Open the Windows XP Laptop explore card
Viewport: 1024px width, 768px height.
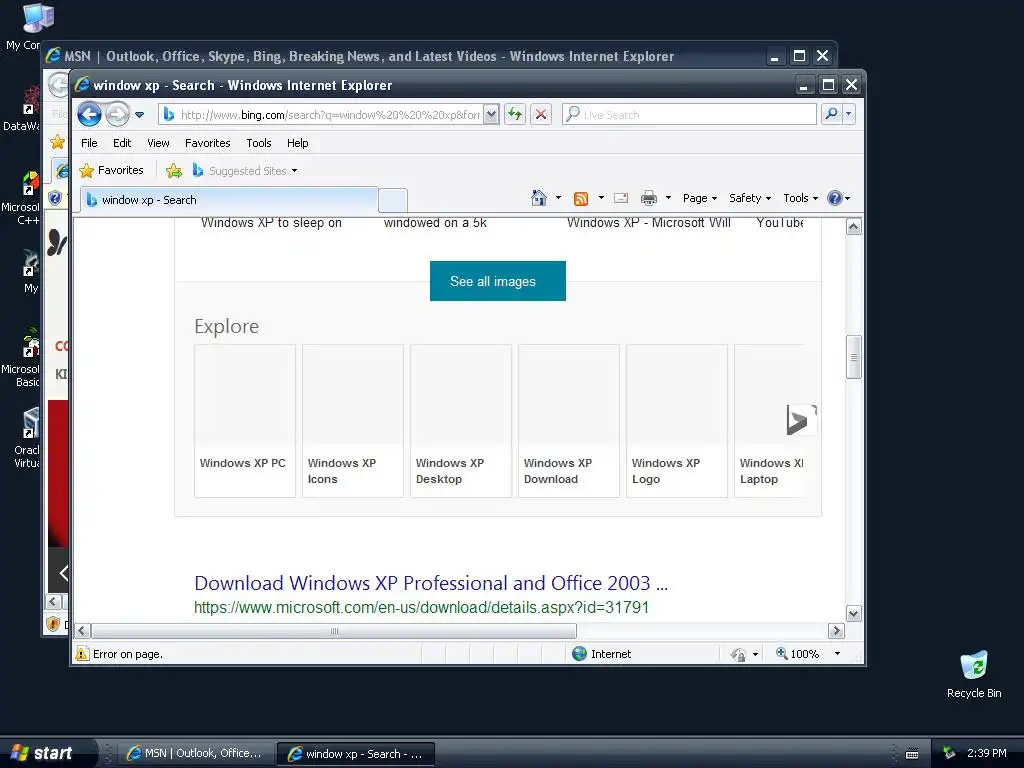click(x=769, y=421)
